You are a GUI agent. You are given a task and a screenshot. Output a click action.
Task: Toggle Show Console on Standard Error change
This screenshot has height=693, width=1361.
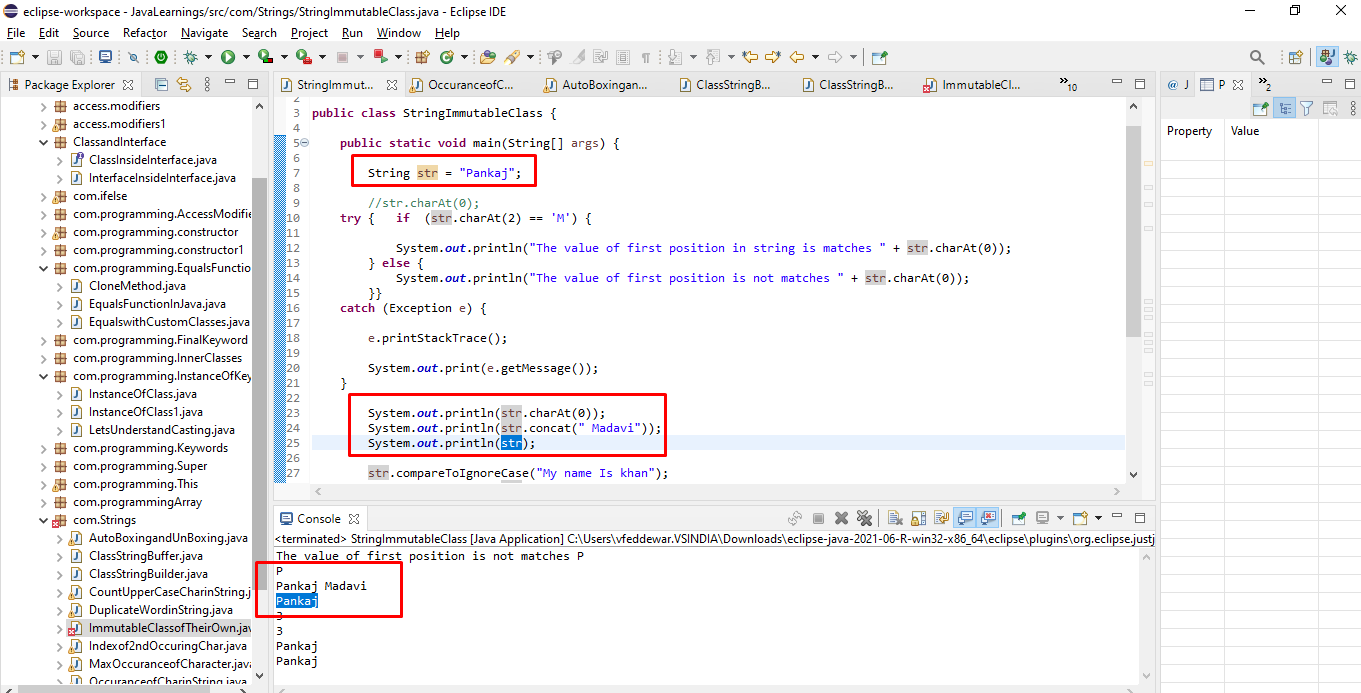coord(989,518)
